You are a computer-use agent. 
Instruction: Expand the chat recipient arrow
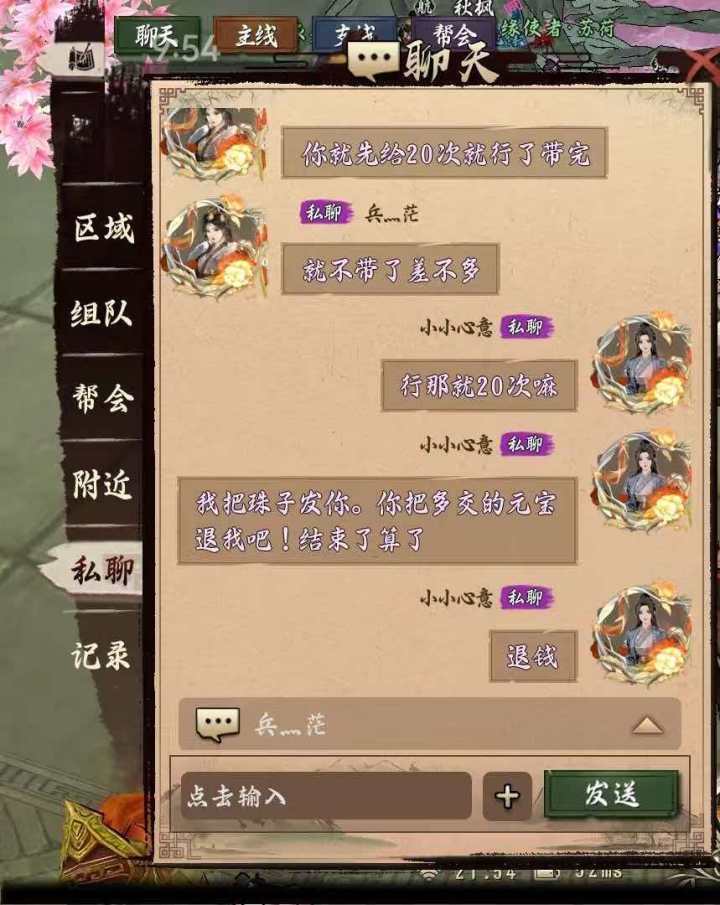pos(647,725)
